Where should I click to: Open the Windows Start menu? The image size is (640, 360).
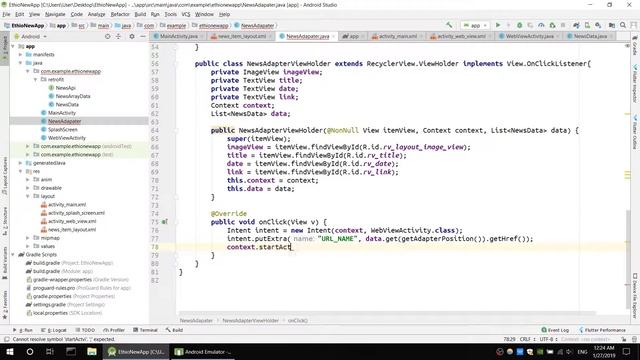tap(10, 351)
